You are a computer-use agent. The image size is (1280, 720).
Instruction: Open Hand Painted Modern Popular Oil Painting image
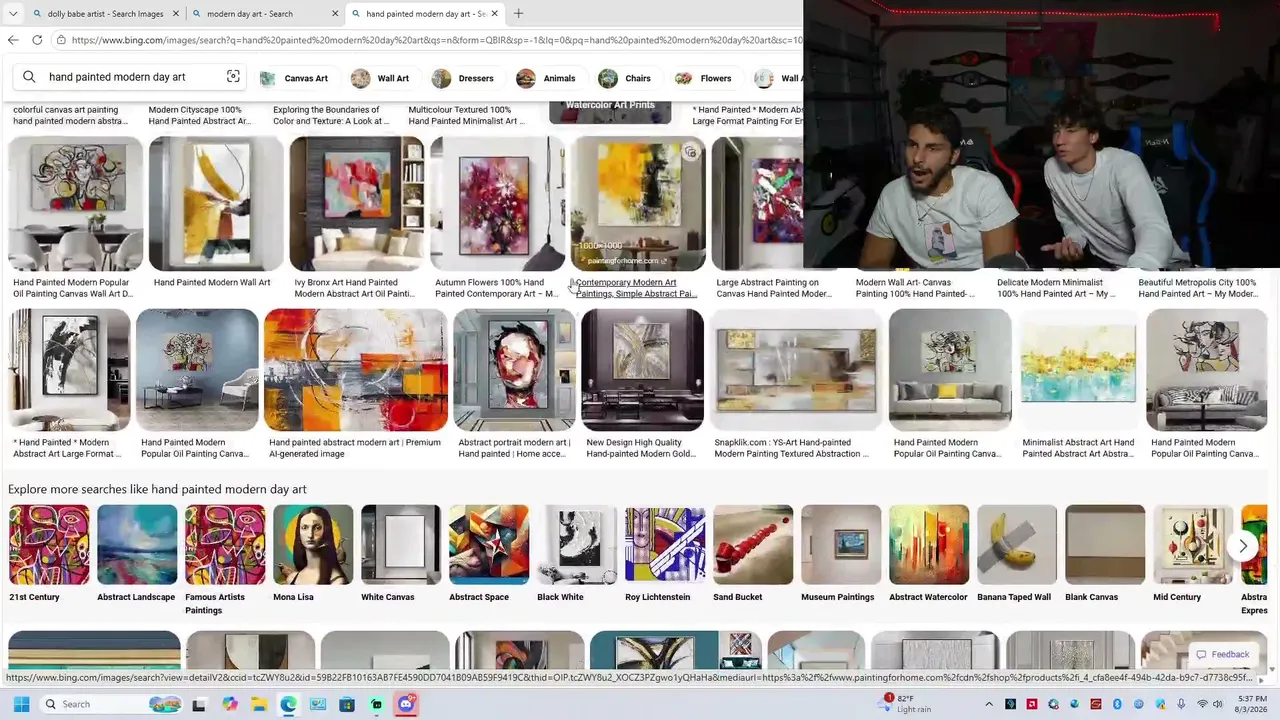[x=76, y=204]
